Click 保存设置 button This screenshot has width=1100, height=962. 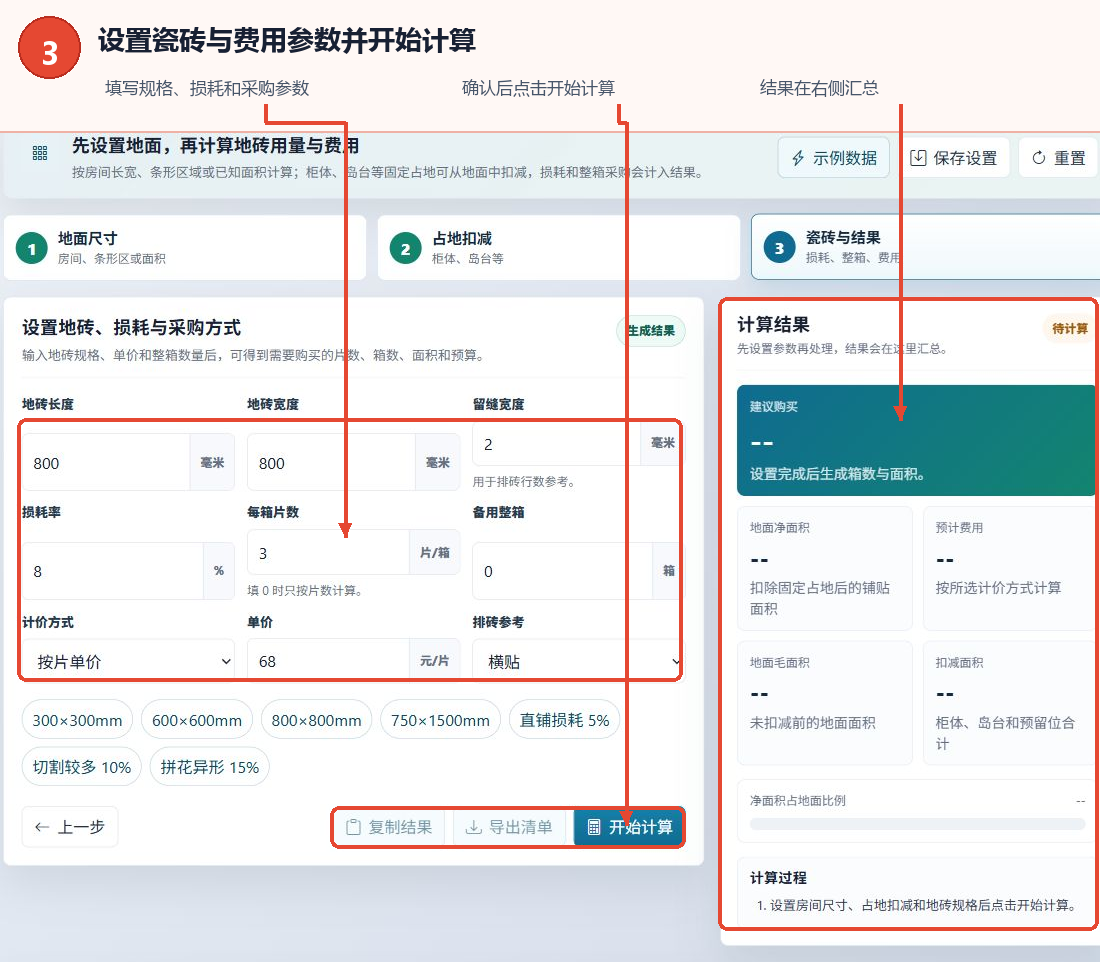[x=954, y=158]
